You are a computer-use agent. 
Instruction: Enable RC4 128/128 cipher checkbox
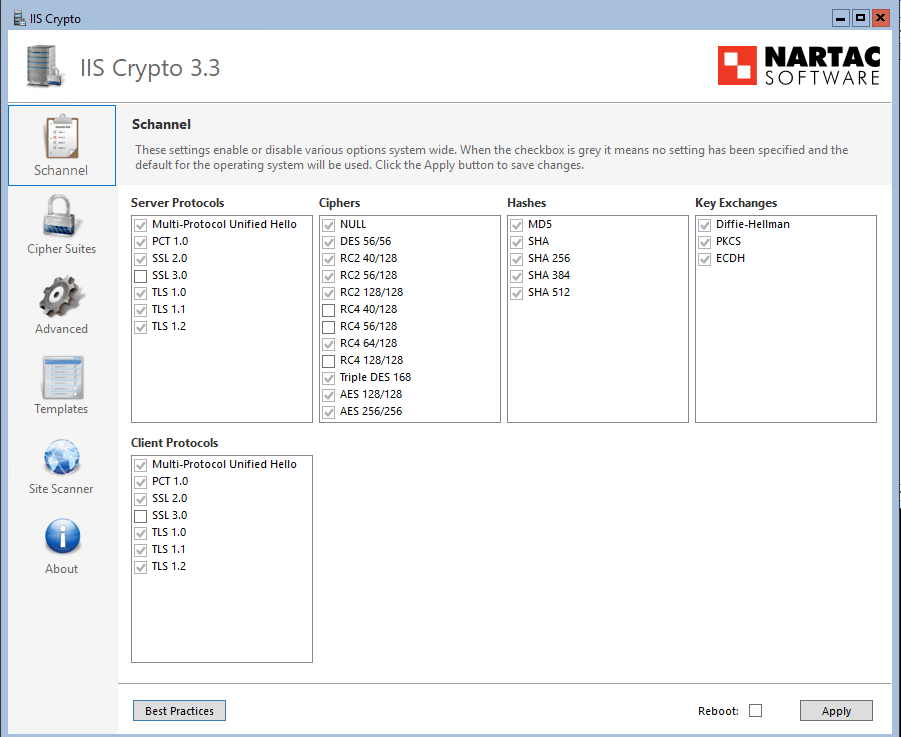[x=329, y=360]
